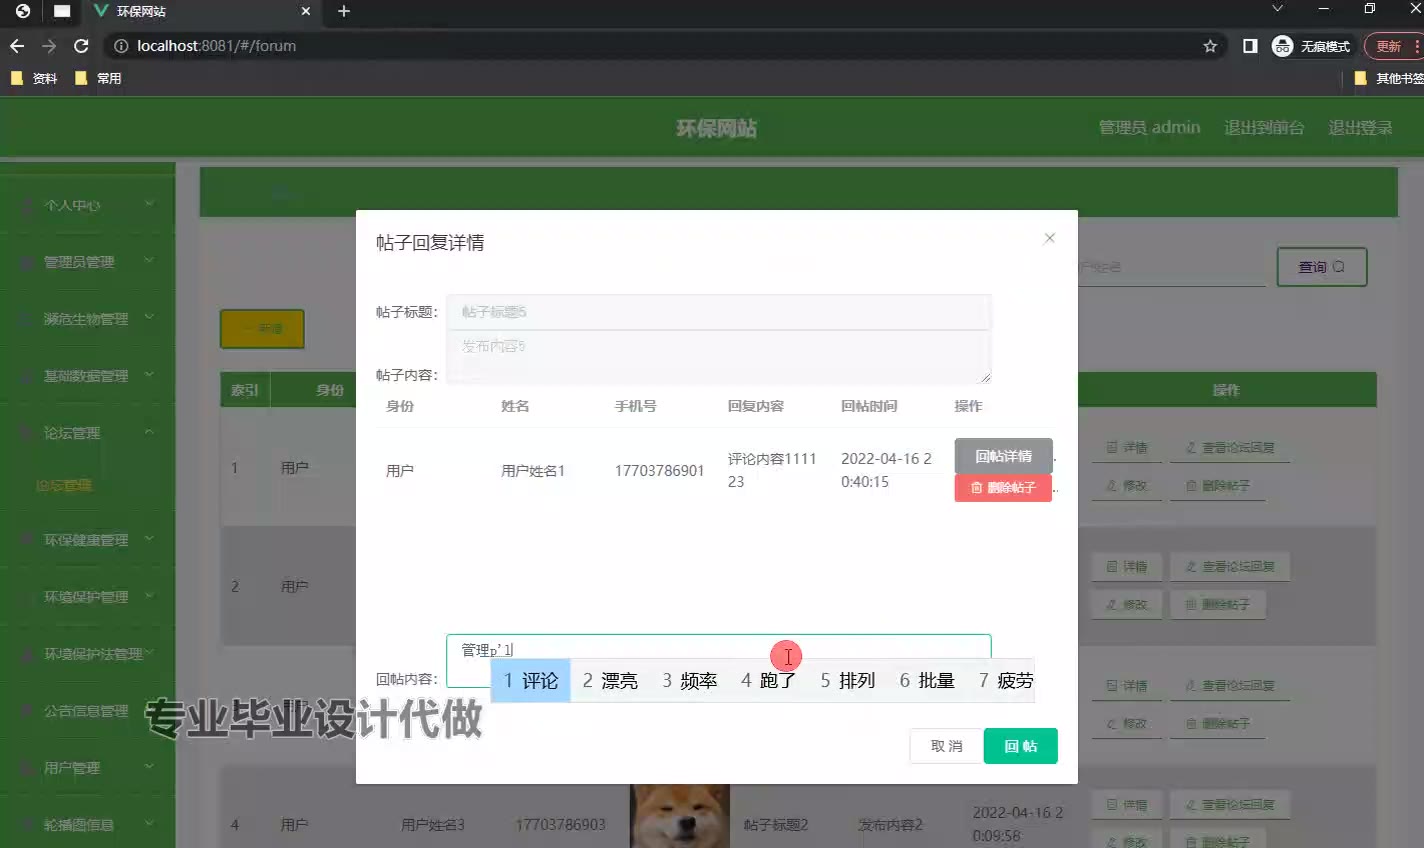Close the 帖子回复详情 dialog with the X
The image size is (1424, 848).
coord(1049,238)
